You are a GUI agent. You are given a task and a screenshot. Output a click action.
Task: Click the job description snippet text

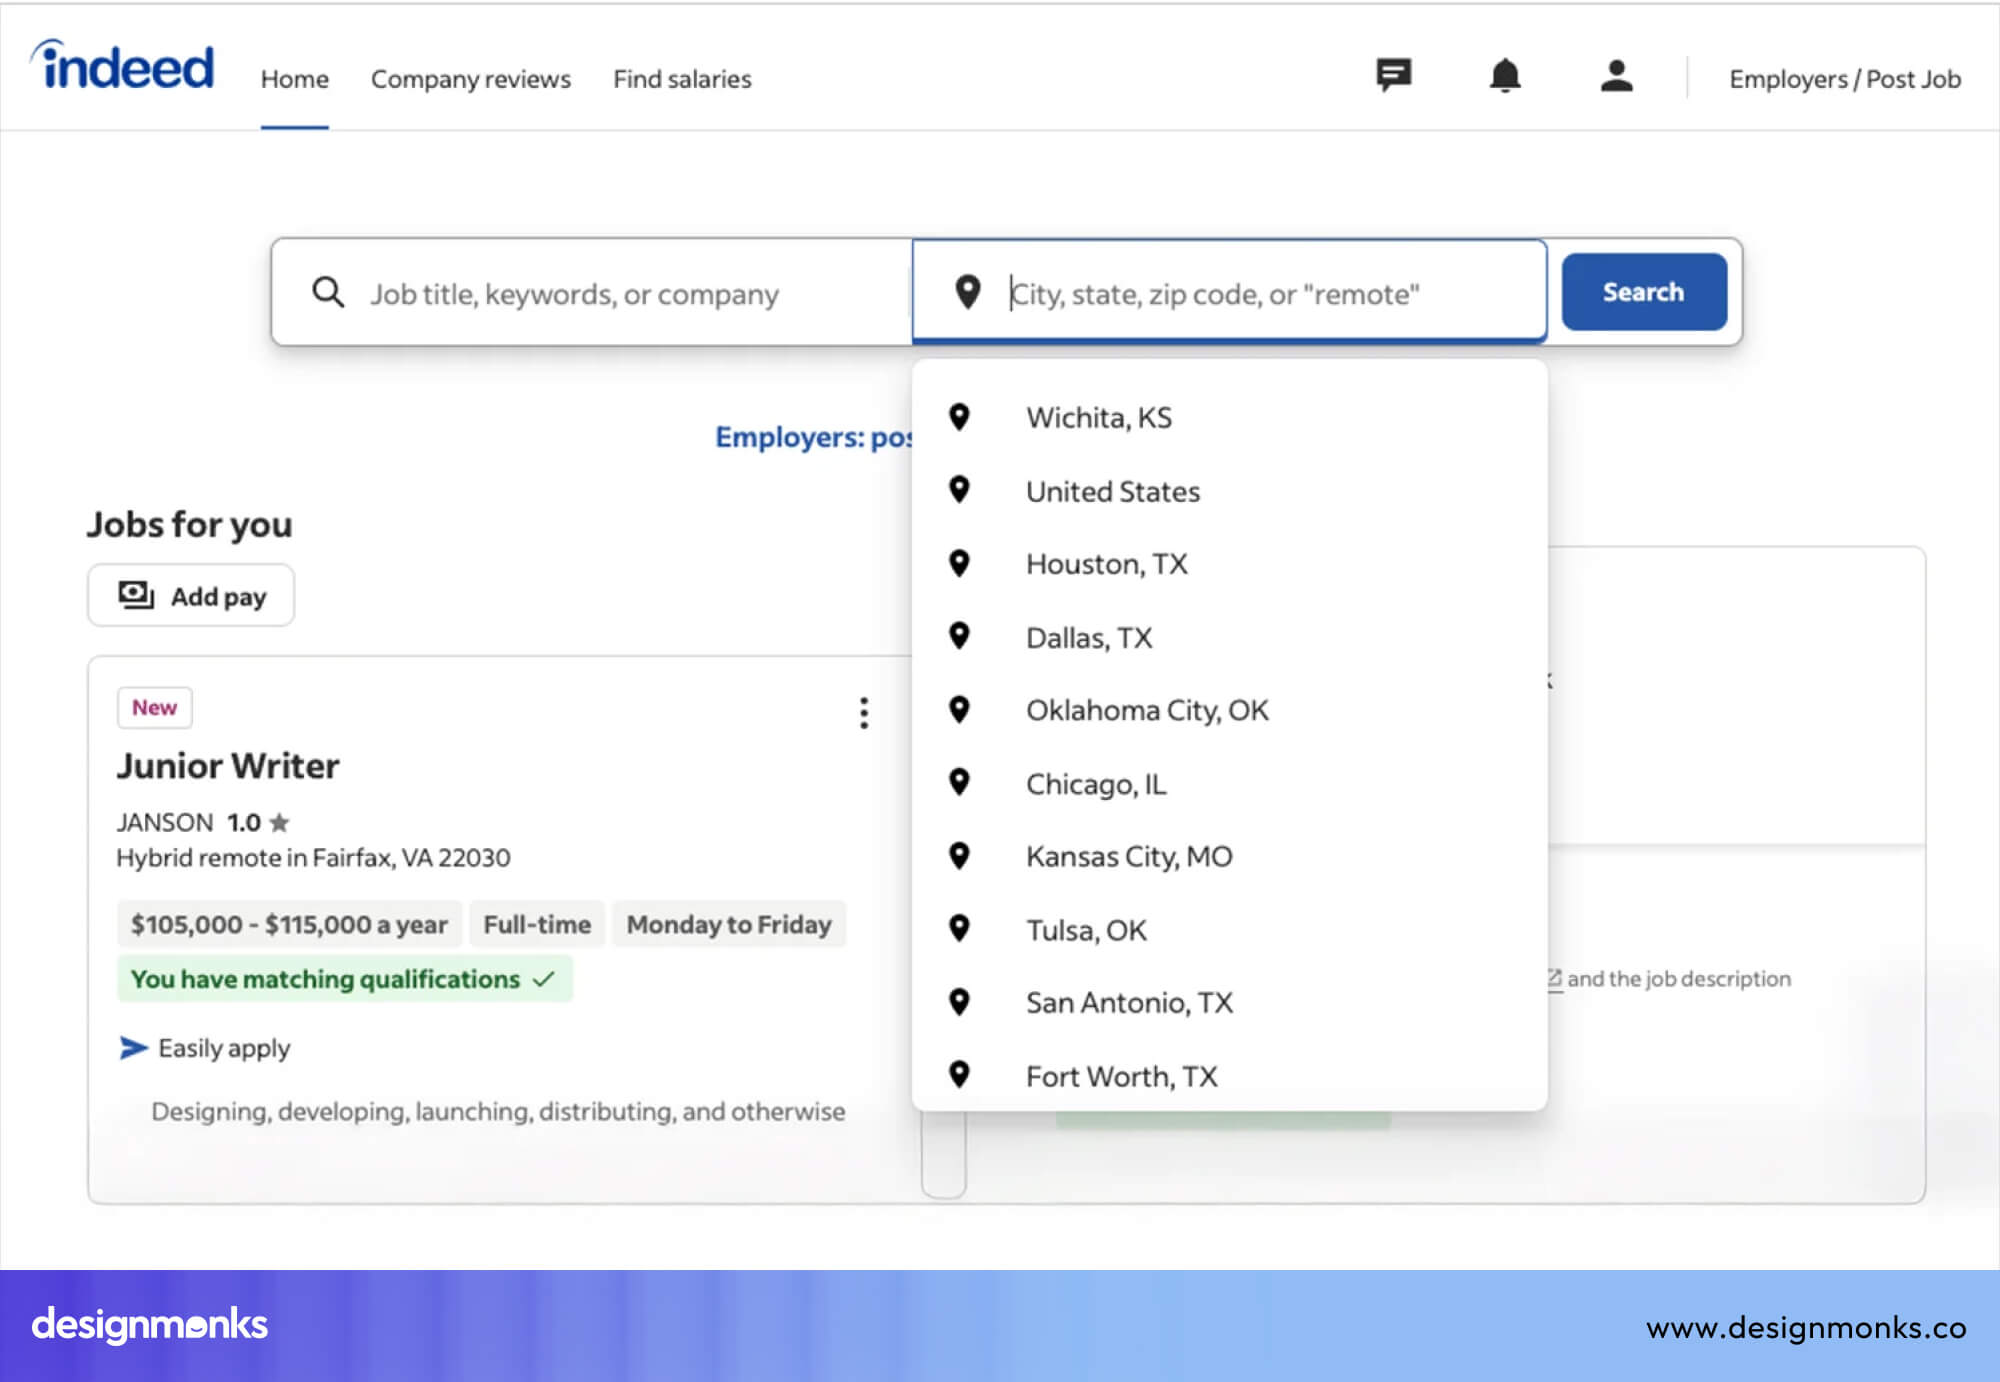click(498, 1111)
